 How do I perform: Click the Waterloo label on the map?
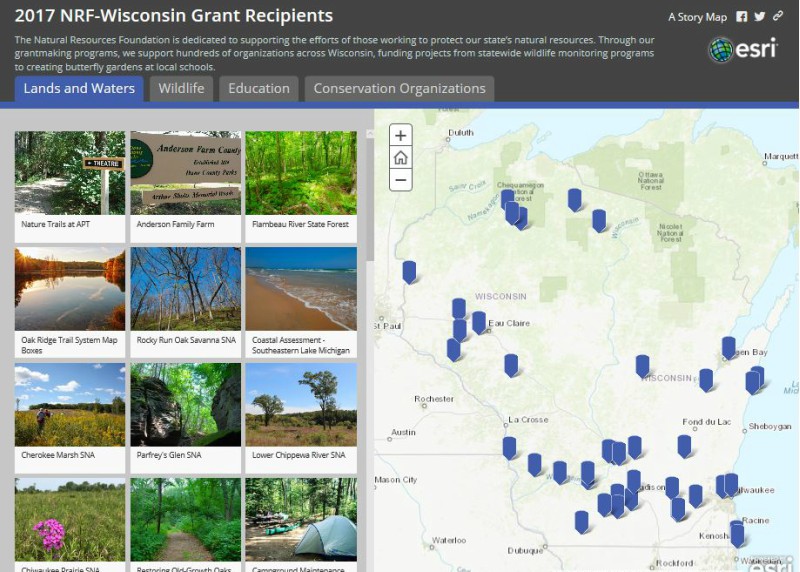449,540
